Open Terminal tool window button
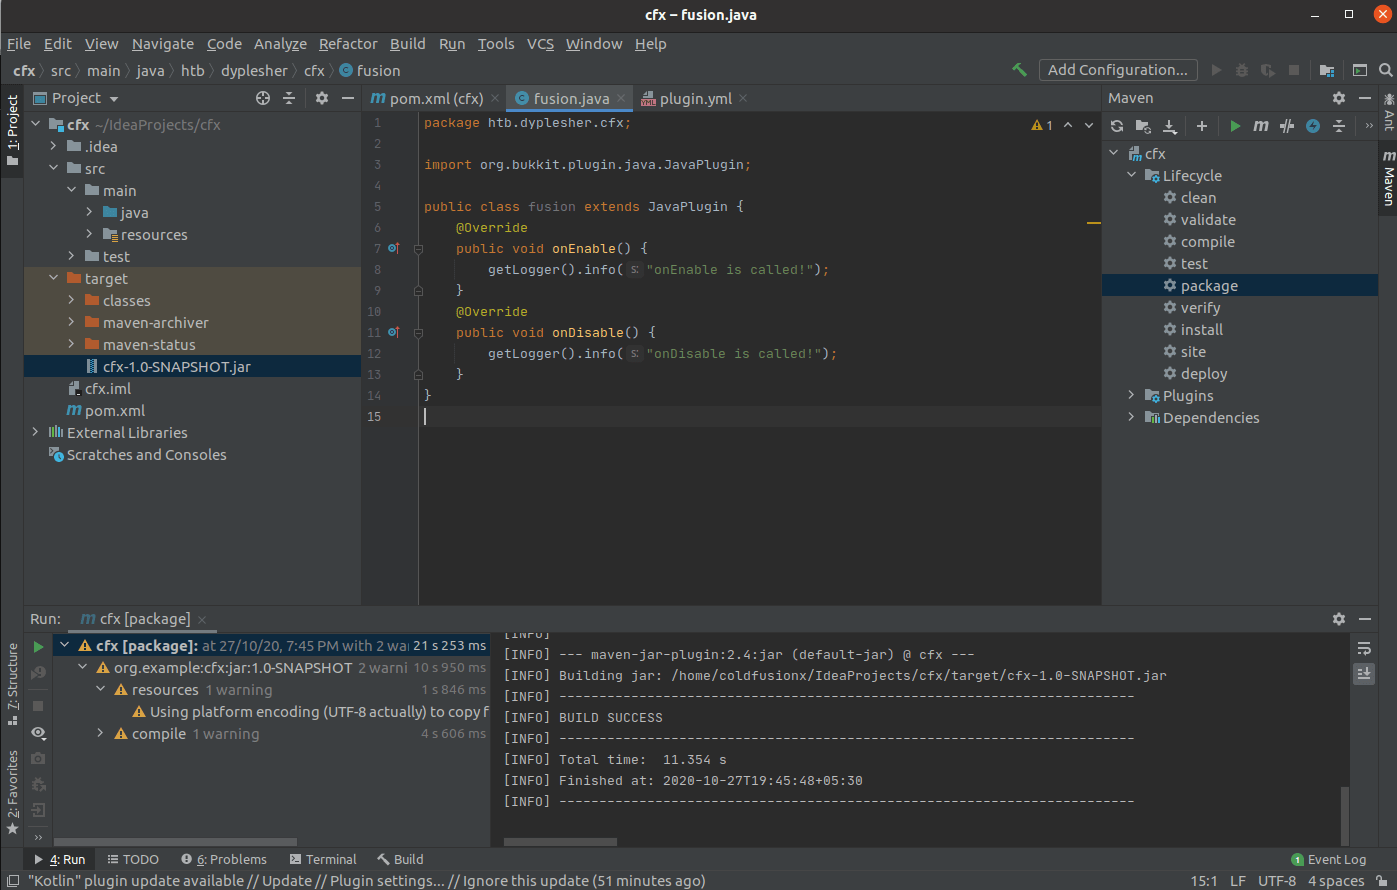Image resolution: width=1397 pixels, height=890 pixels. [322, 859]
